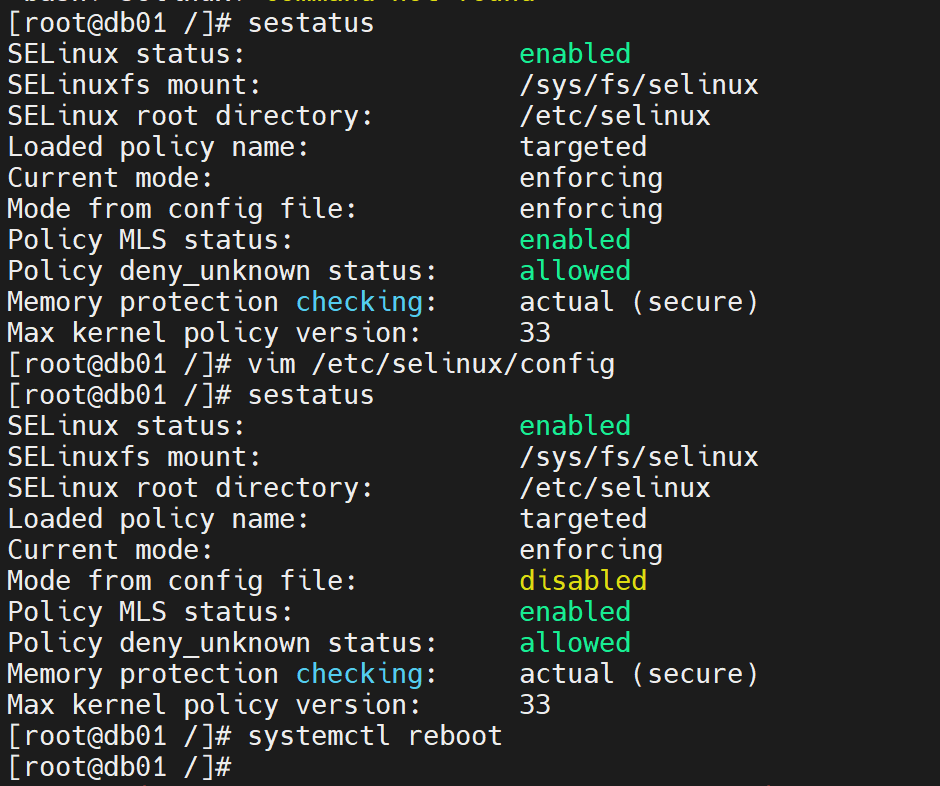940x786 pixels.
Task: Click "Mode from config file:" label above vim command
Action: click(182, 209)
